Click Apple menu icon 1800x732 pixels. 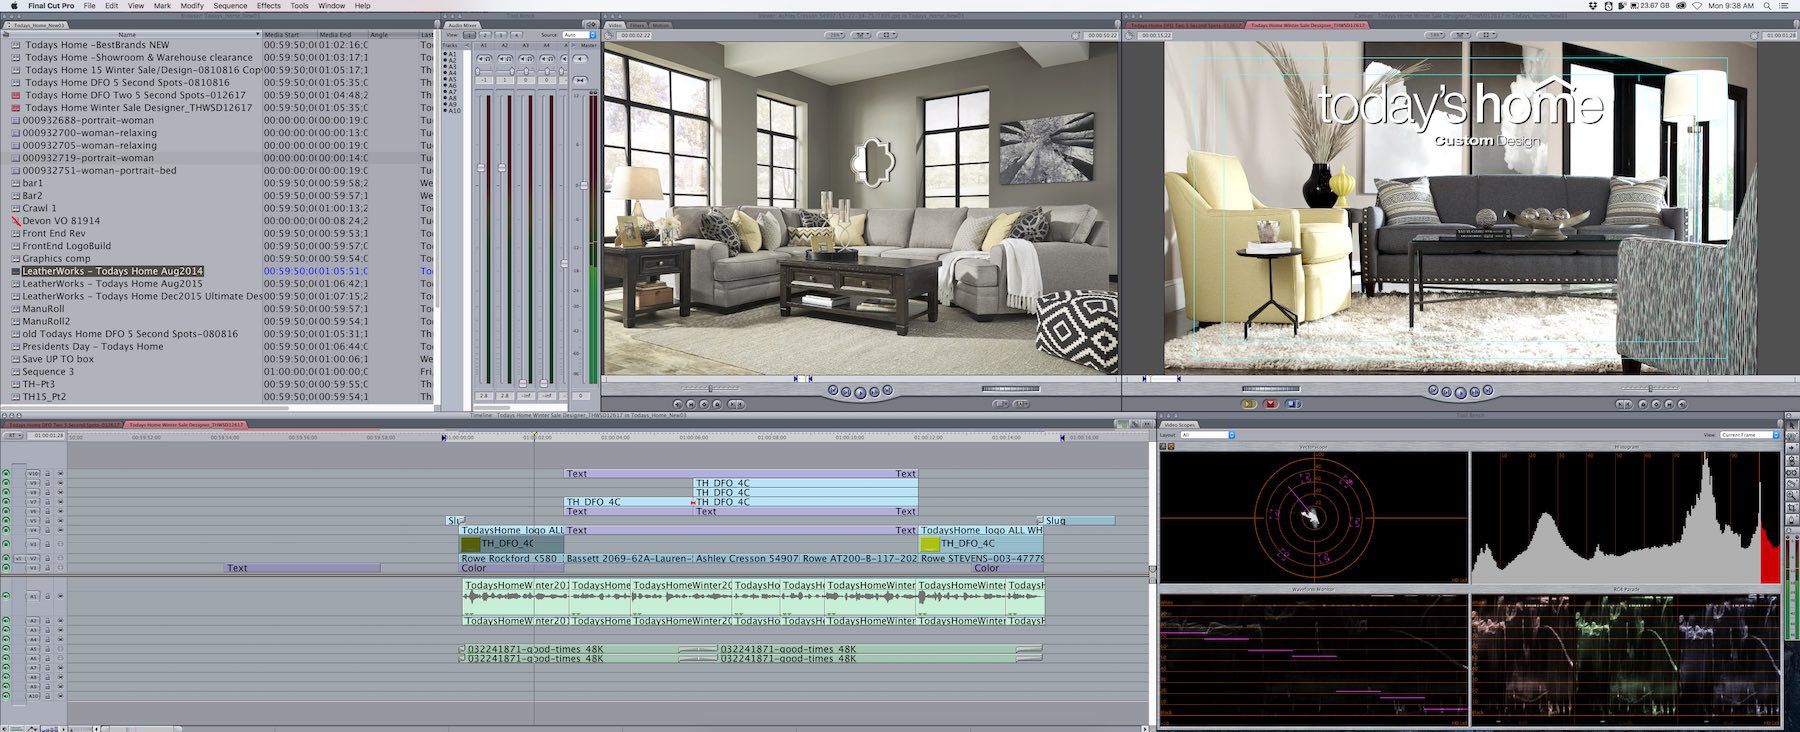pyautogui.click(x=13, y=5)
